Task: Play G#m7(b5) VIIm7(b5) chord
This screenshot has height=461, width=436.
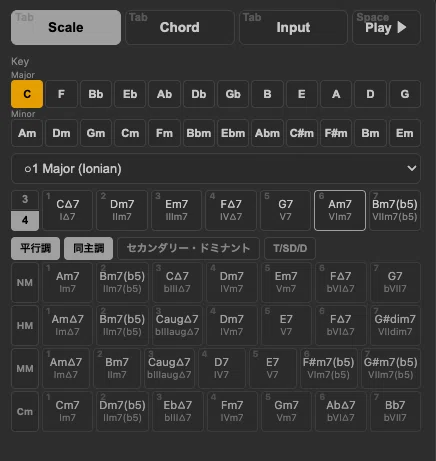Action: (x=391, y=369)
